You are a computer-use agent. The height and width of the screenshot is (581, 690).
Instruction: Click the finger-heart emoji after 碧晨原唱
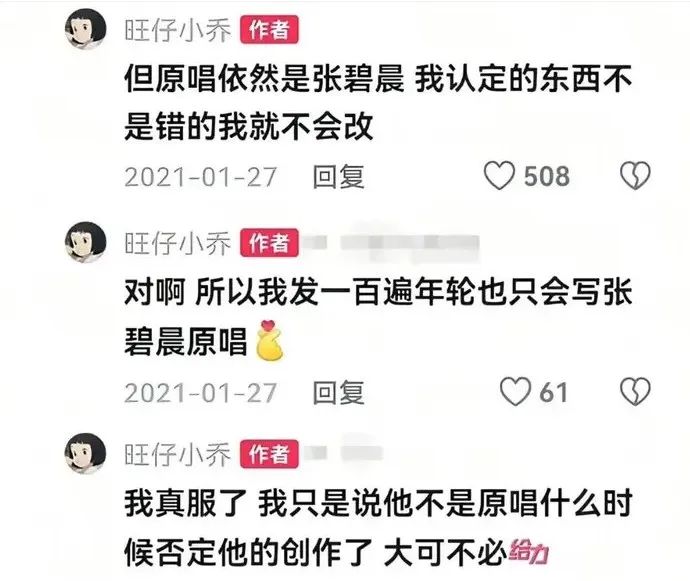[x=270, y=341]
